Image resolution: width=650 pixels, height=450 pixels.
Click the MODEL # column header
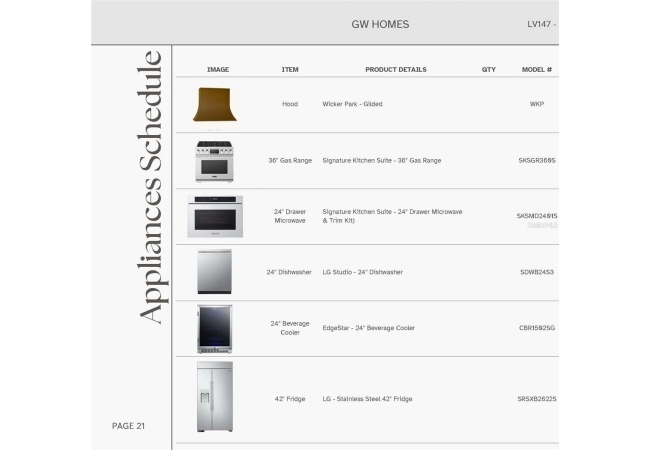[x=537, y=70]
